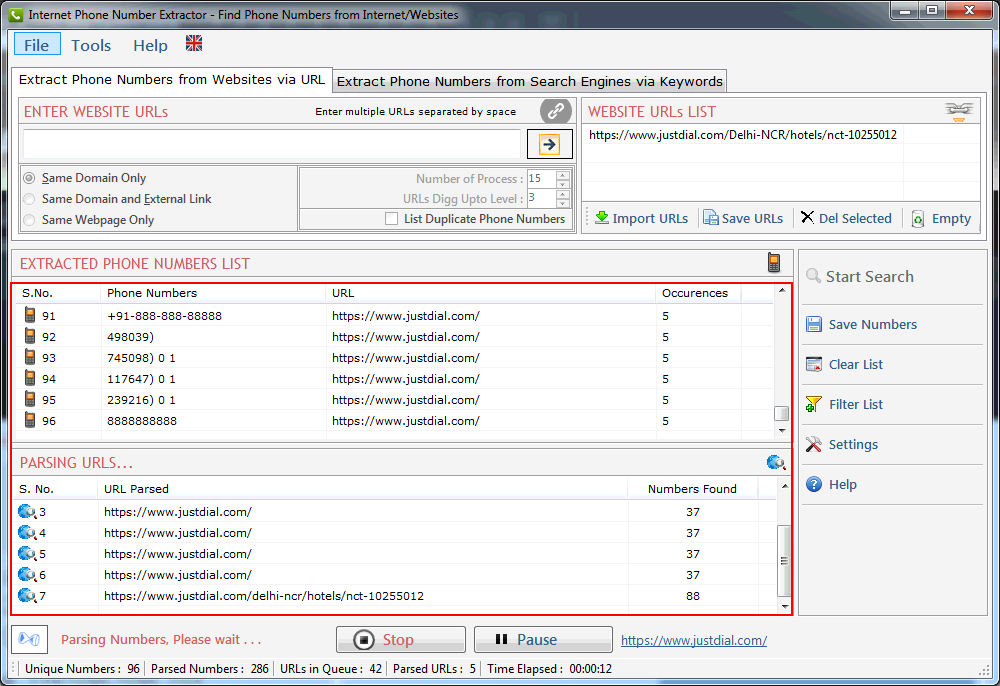Click the Unique Numbers status bar entry

point(82,669)
